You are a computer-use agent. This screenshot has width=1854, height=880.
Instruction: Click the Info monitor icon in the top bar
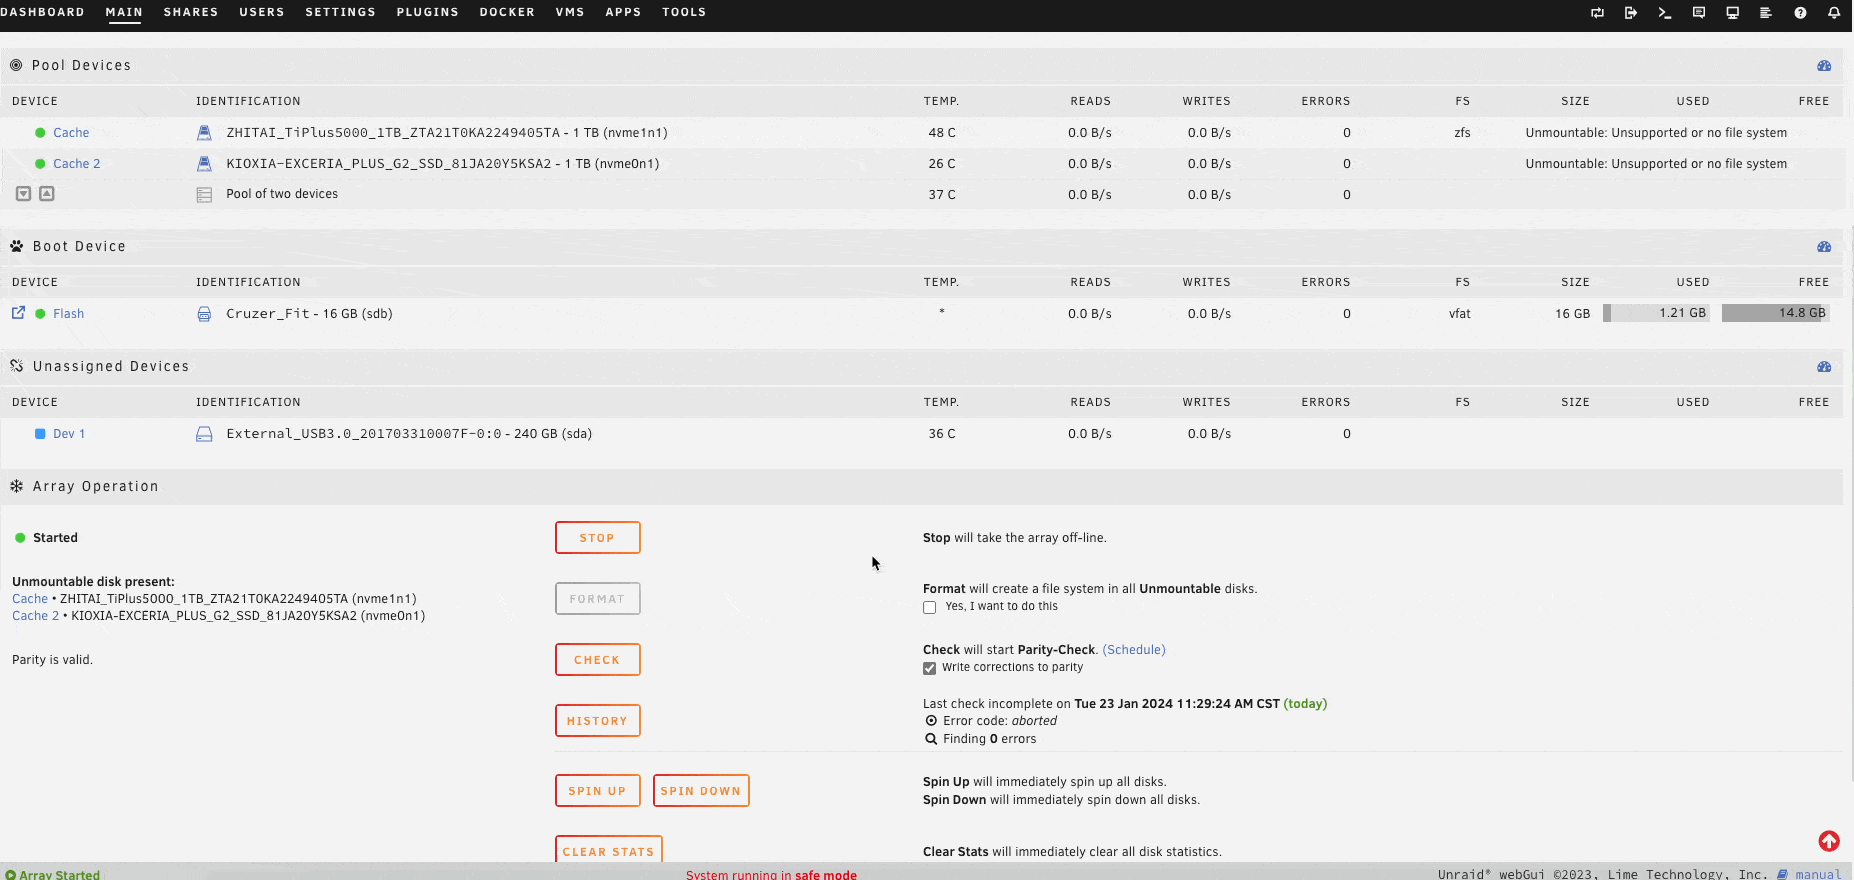1733,13
